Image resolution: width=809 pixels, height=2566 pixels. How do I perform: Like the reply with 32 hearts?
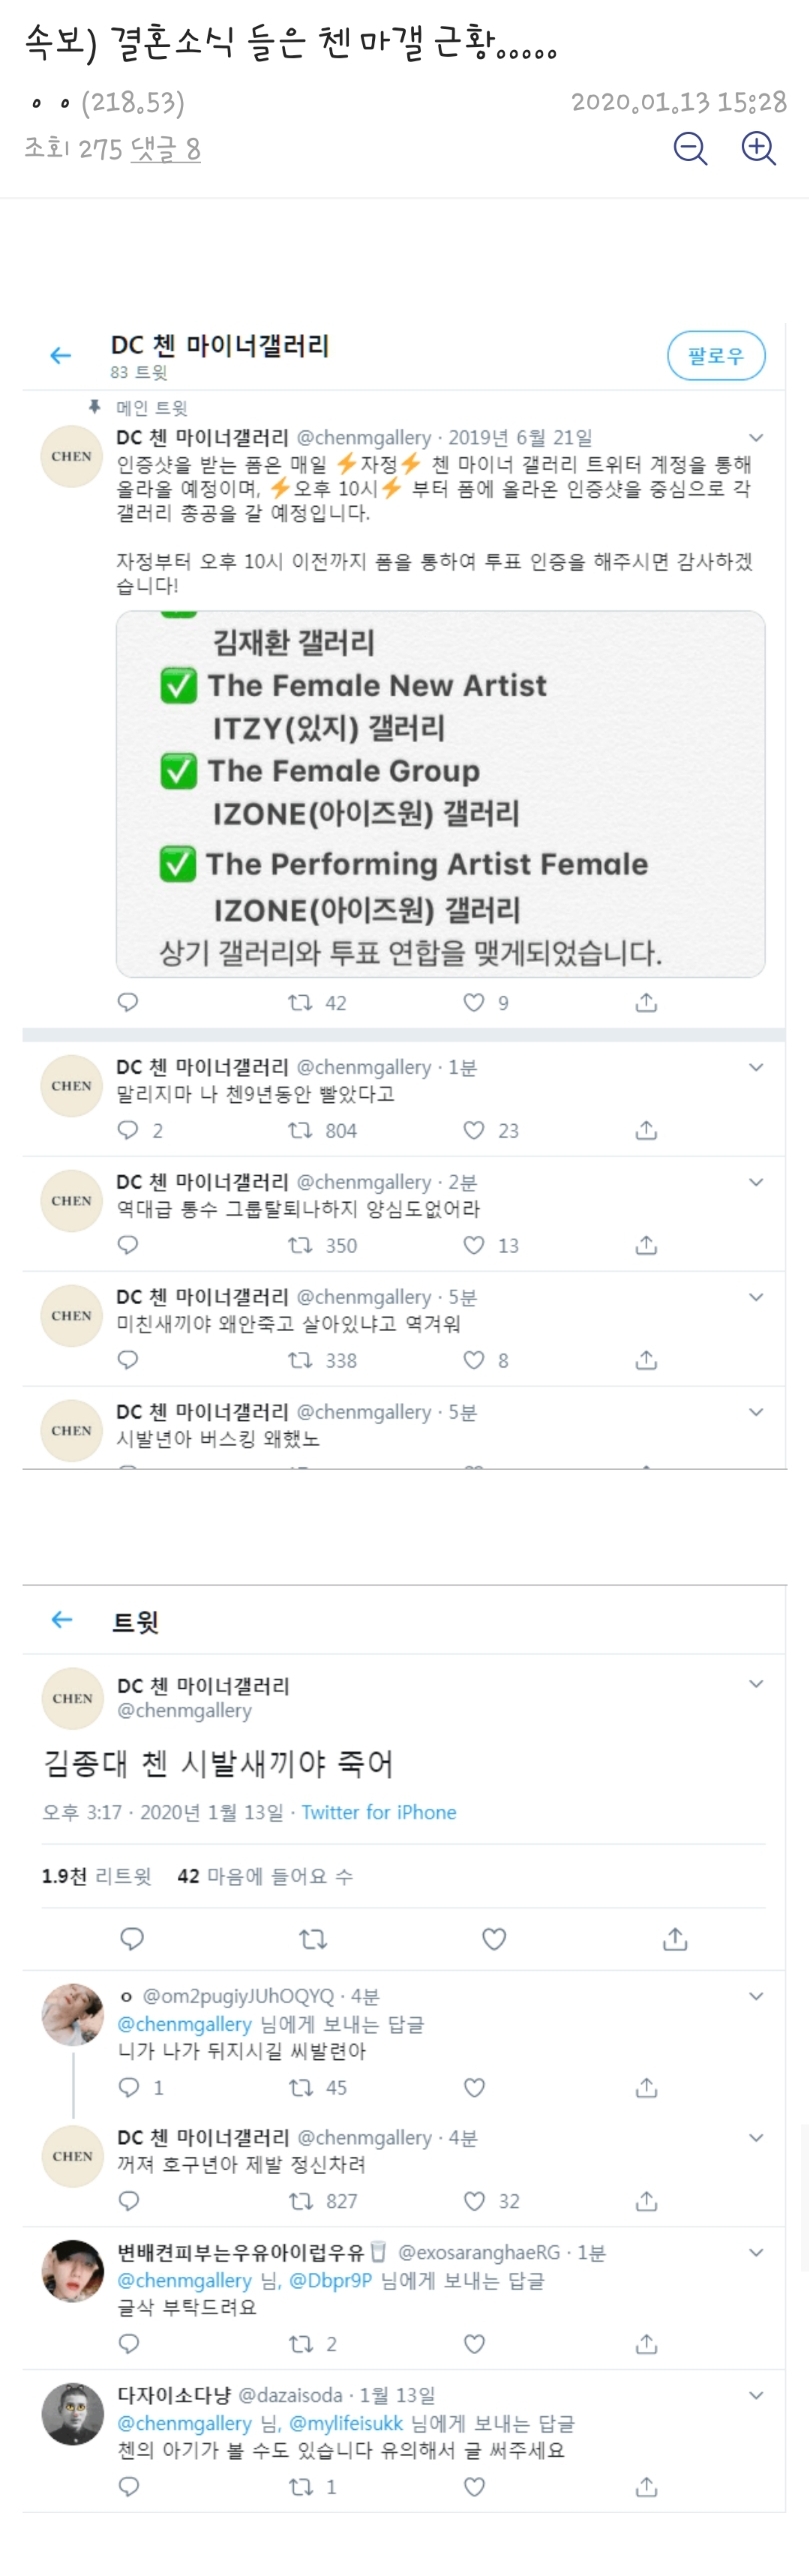tap(475, 2200)
